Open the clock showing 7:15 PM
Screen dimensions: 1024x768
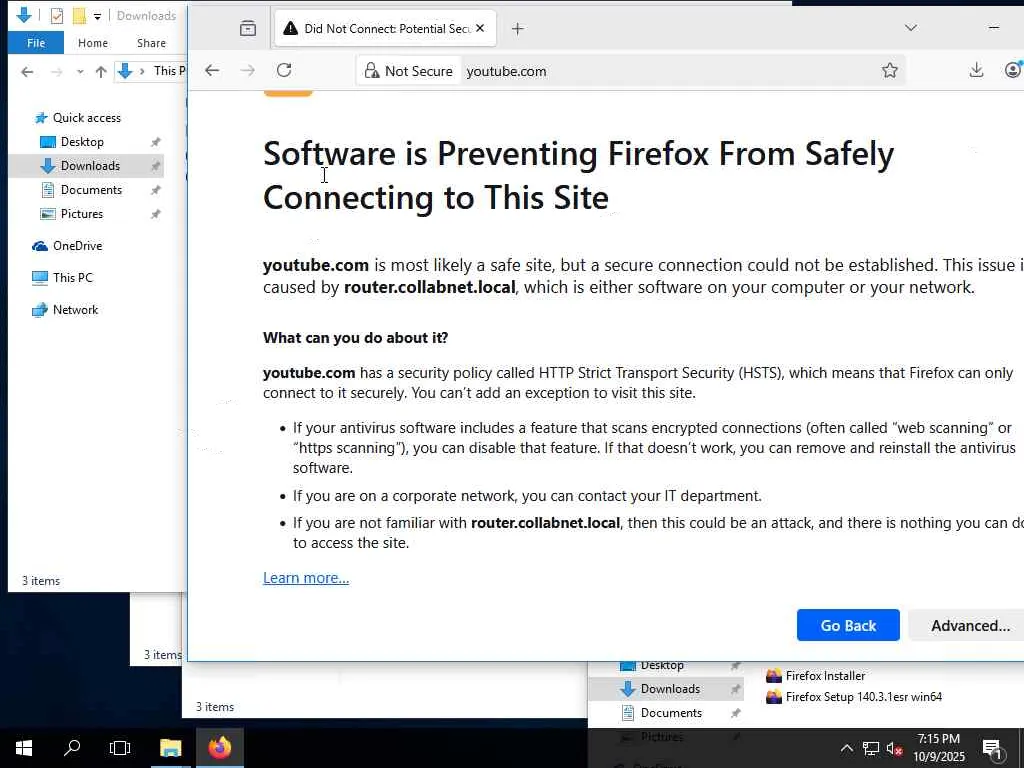[938, 748]
